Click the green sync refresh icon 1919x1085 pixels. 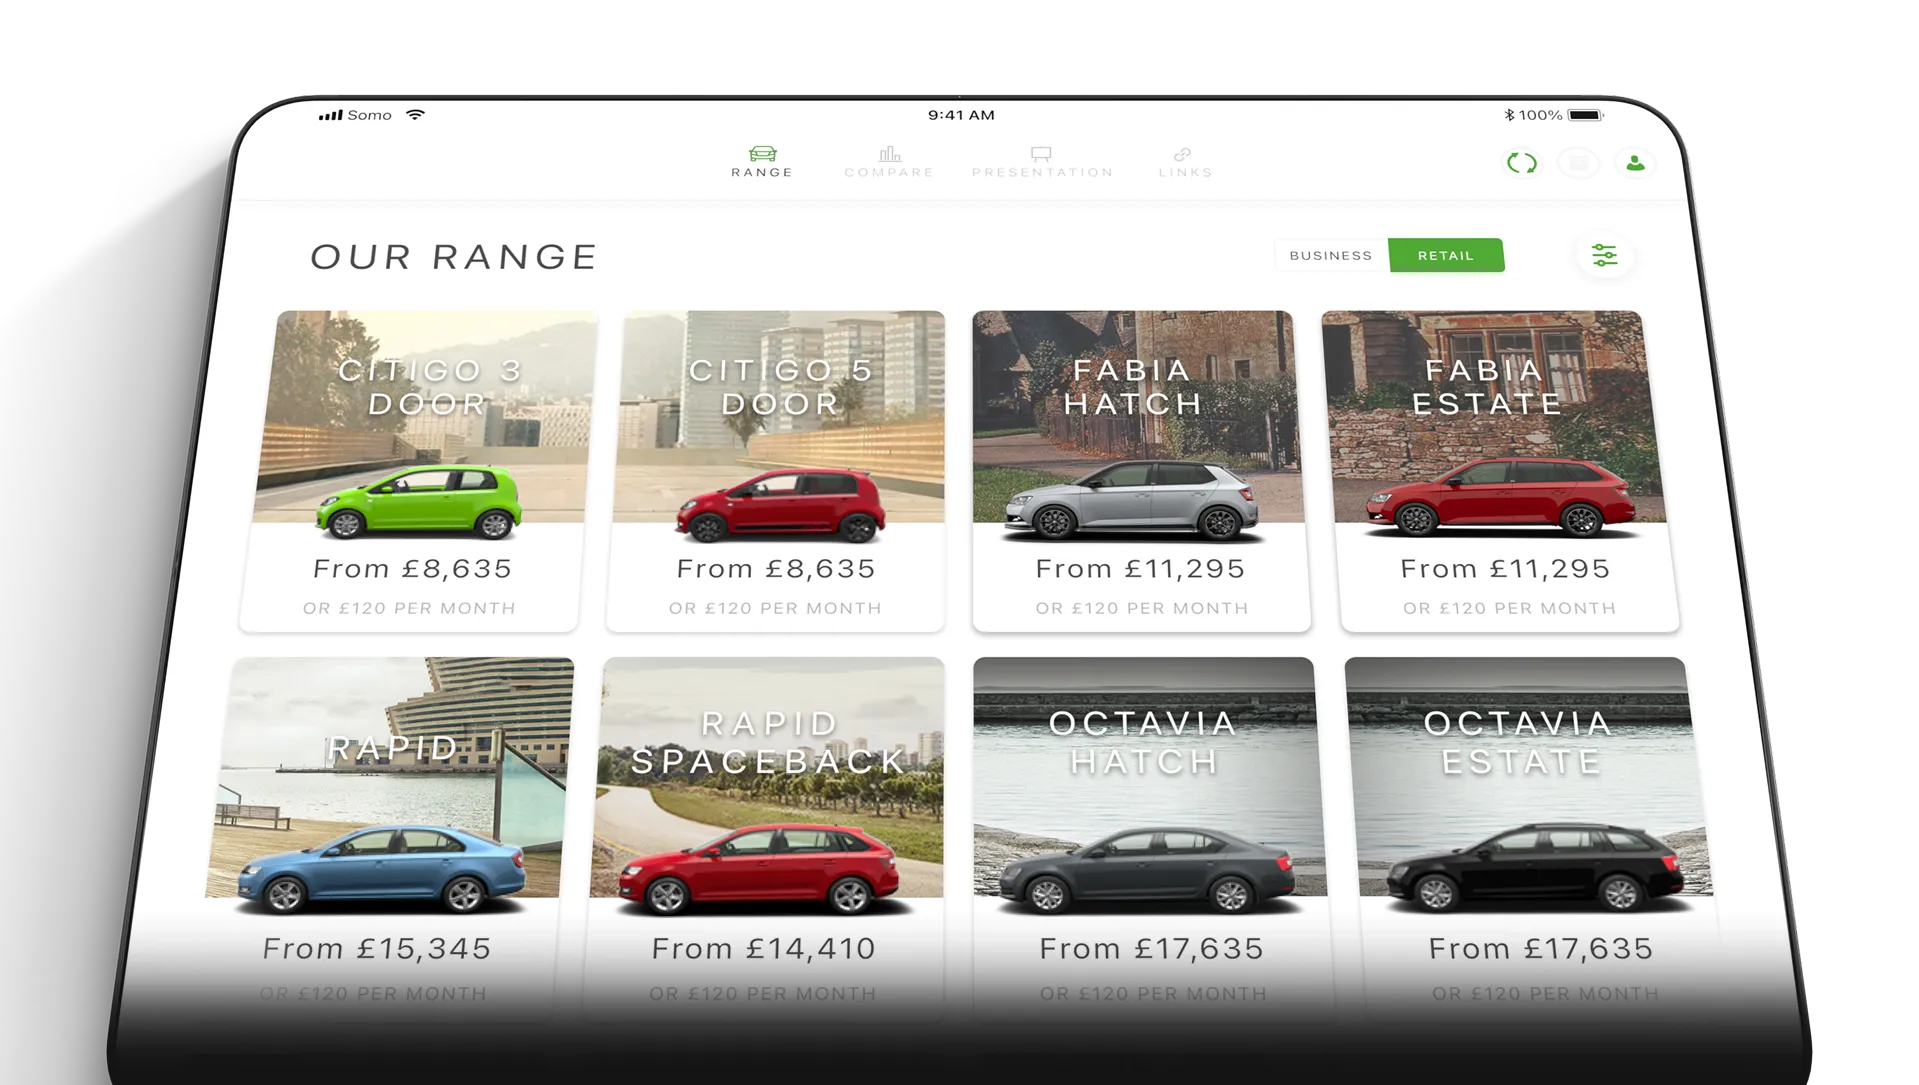(x=1521, y=163)
